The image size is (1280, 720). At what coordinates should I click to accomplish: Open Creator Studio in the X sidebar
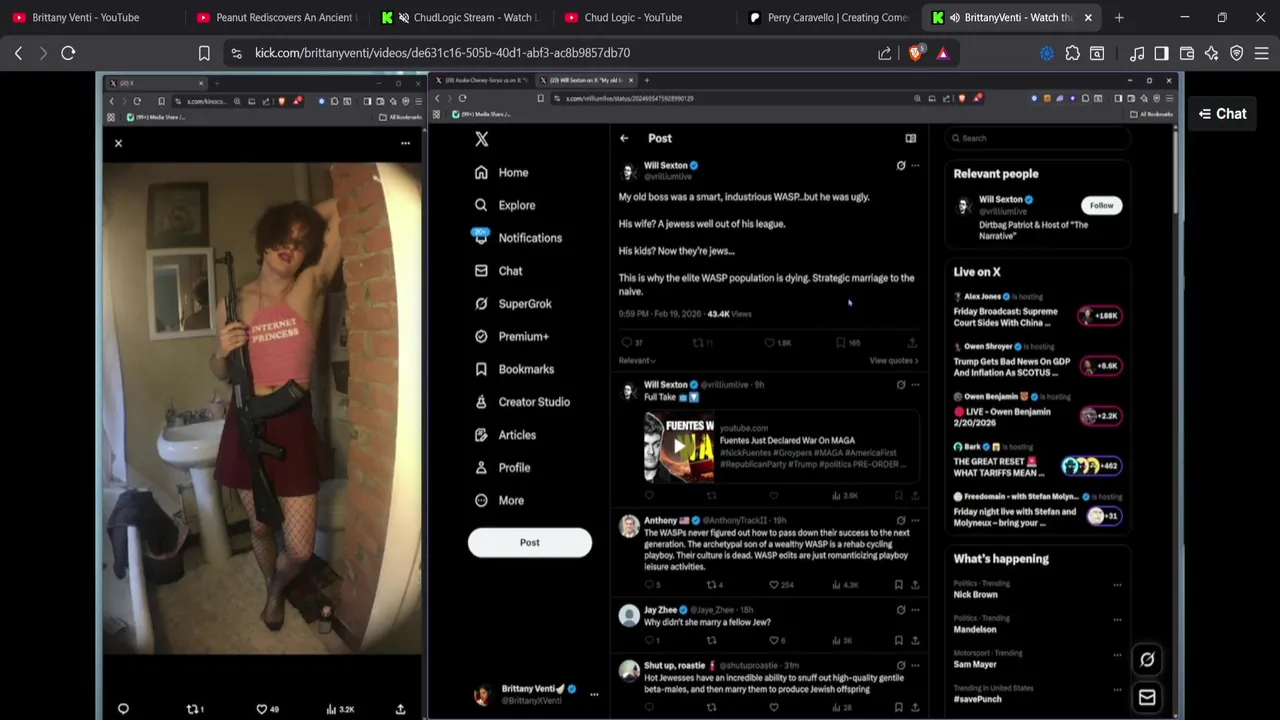(x=522, y=402)
